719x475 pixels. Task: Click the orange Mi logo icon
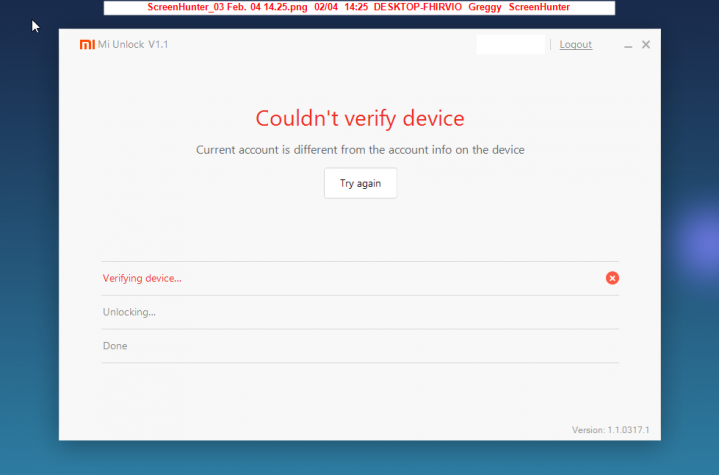87,44
